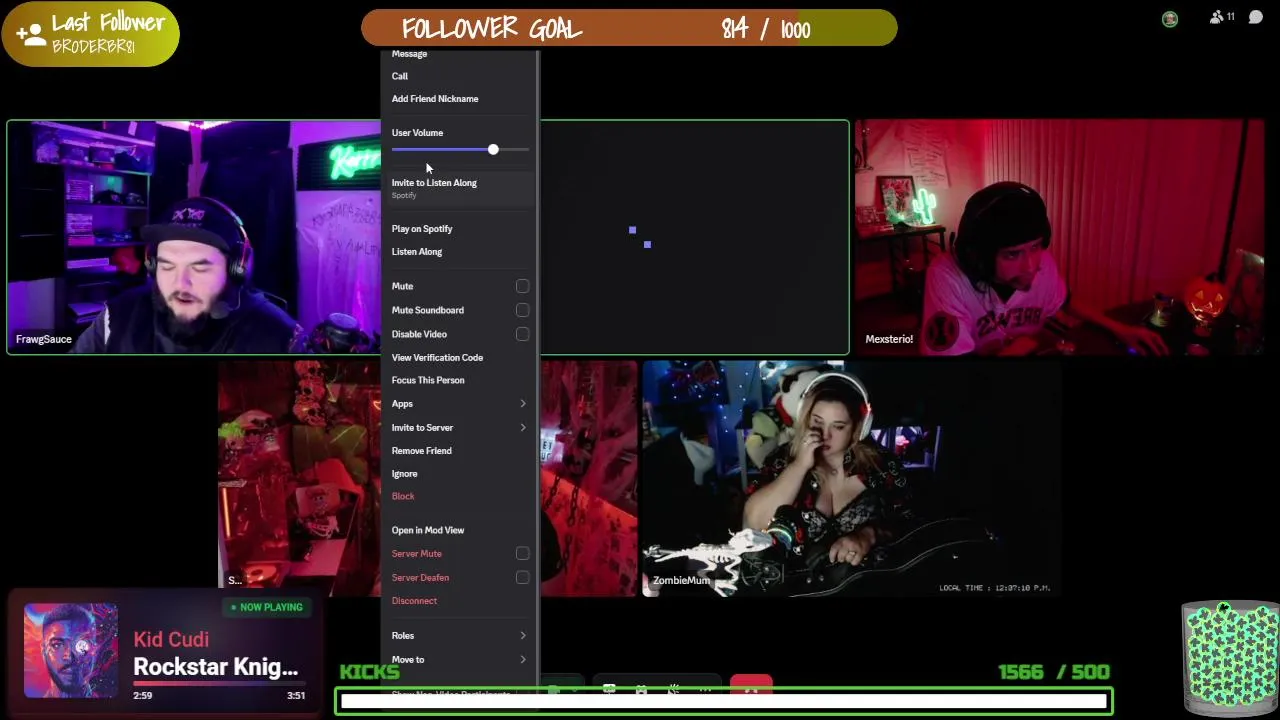Select Mexsterio!'s video tile
This screenshot has height=720, width=1280.
pyautogui.click(x=1060, y=237)
